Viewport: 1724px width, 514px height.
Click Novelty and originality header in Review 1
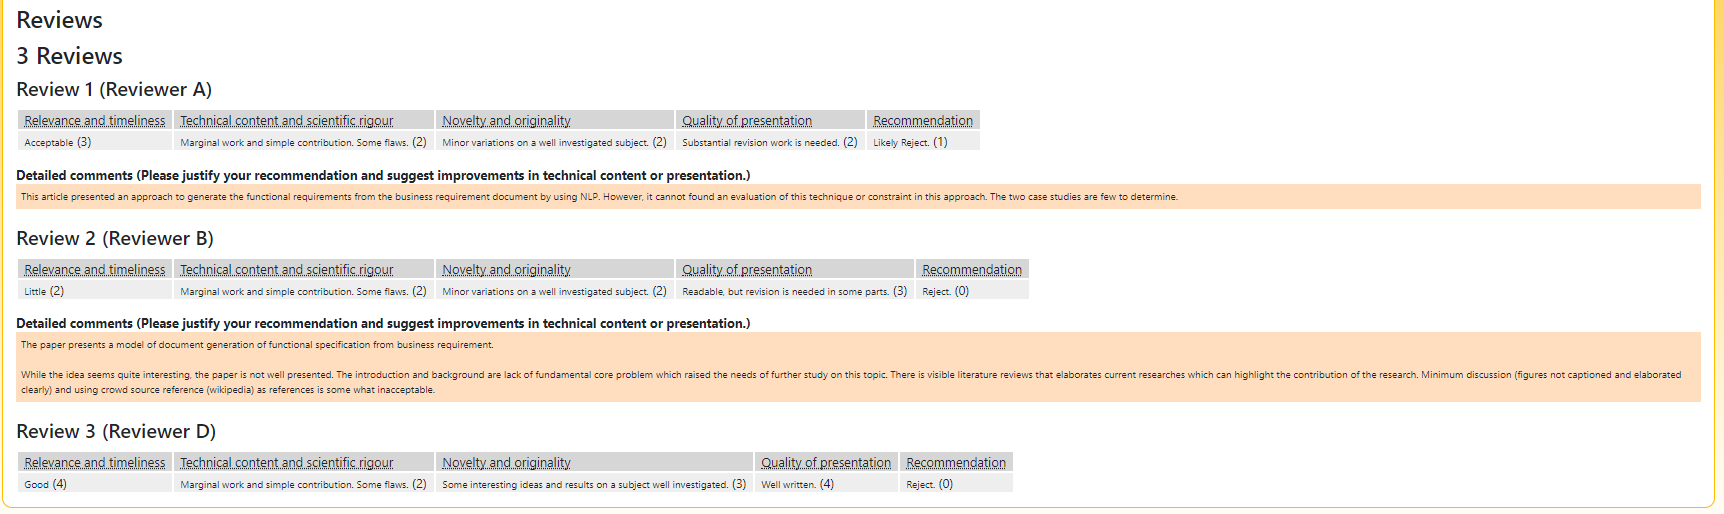point(506,121)
